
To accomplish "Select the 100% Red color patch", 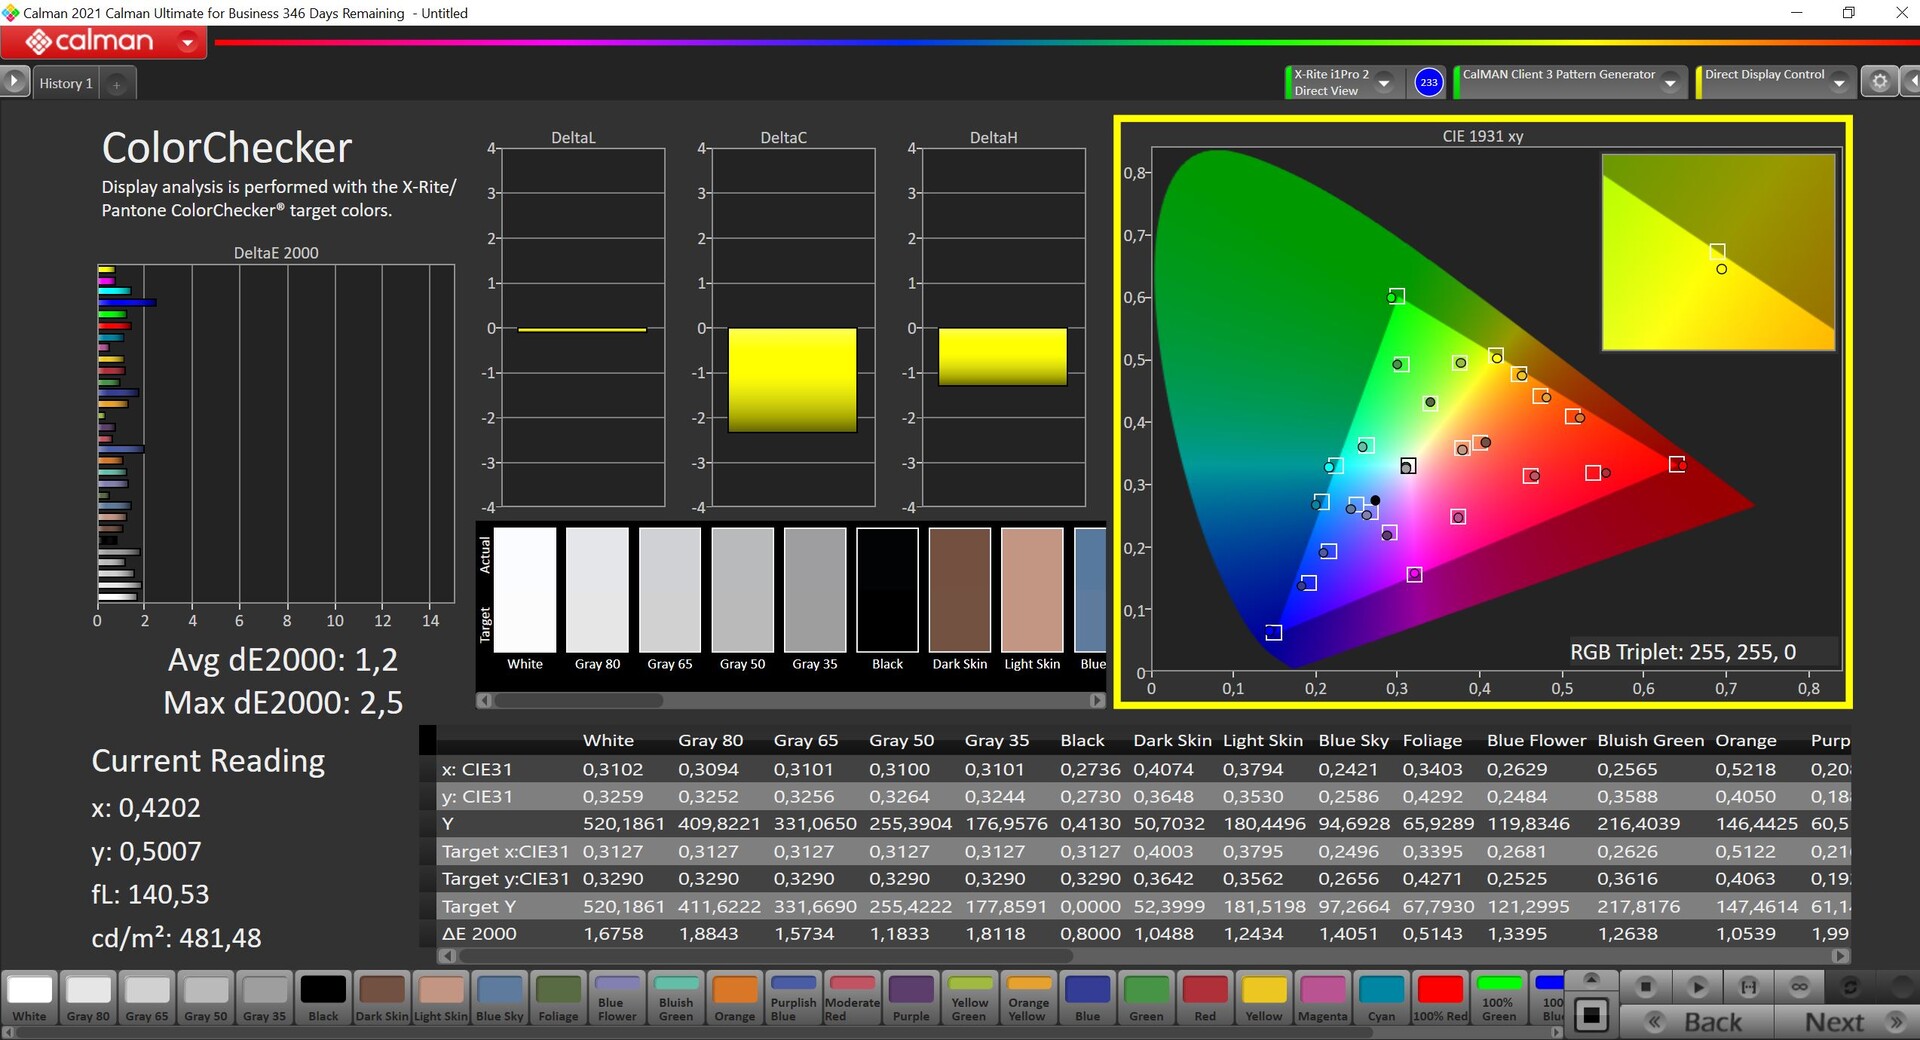I will pyautogui.click(x=1440, y=998).
